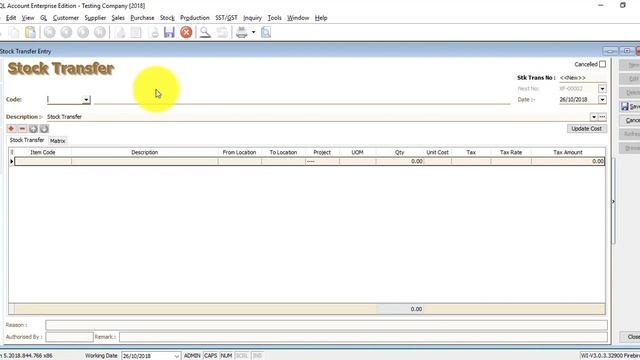Click the Qty column header

point(400,152)
